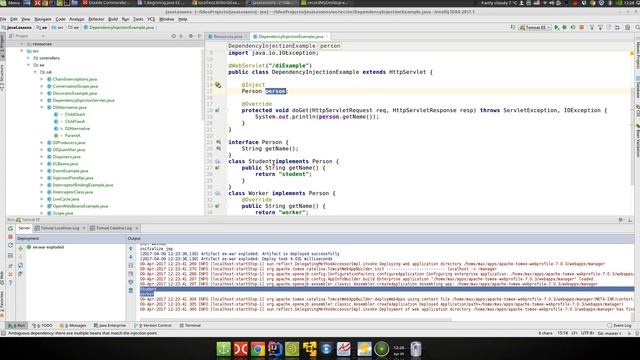Select the Server tab in Run panel
640x360 pixels.
[24, 228]
